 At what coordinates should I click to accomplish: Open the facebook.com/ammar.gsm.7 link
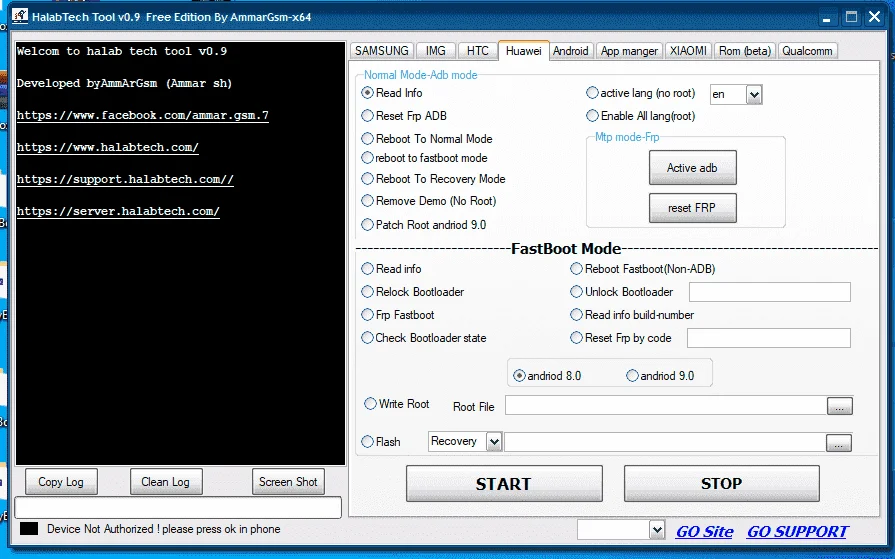pyautogui.click(x=143, y=115)
